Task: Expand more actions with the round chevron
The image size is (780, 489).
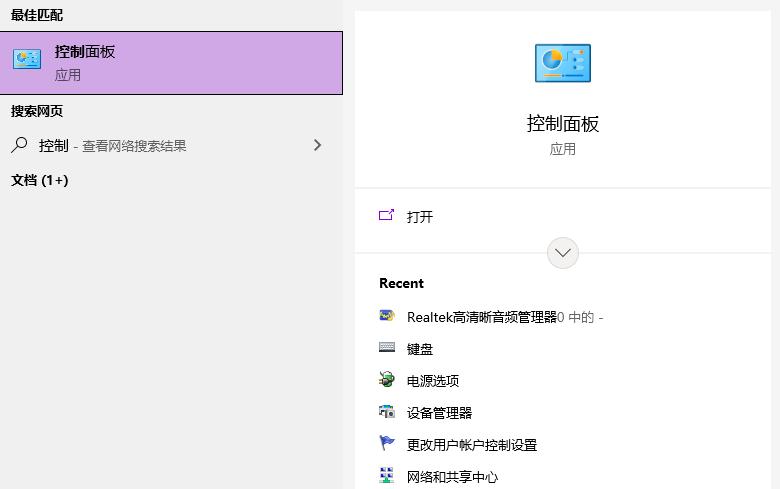Action: click(x=563, y=253)
